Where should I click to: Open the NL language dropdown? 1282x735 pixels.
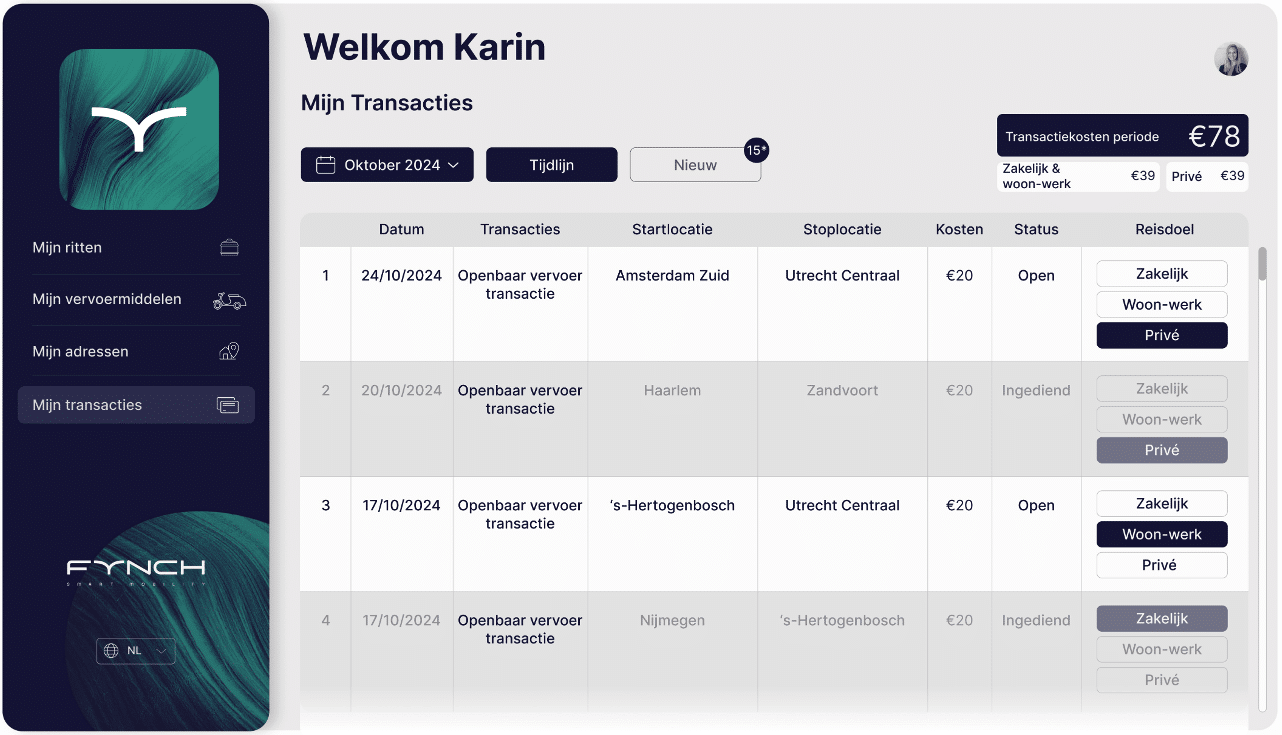coord(136,651)
